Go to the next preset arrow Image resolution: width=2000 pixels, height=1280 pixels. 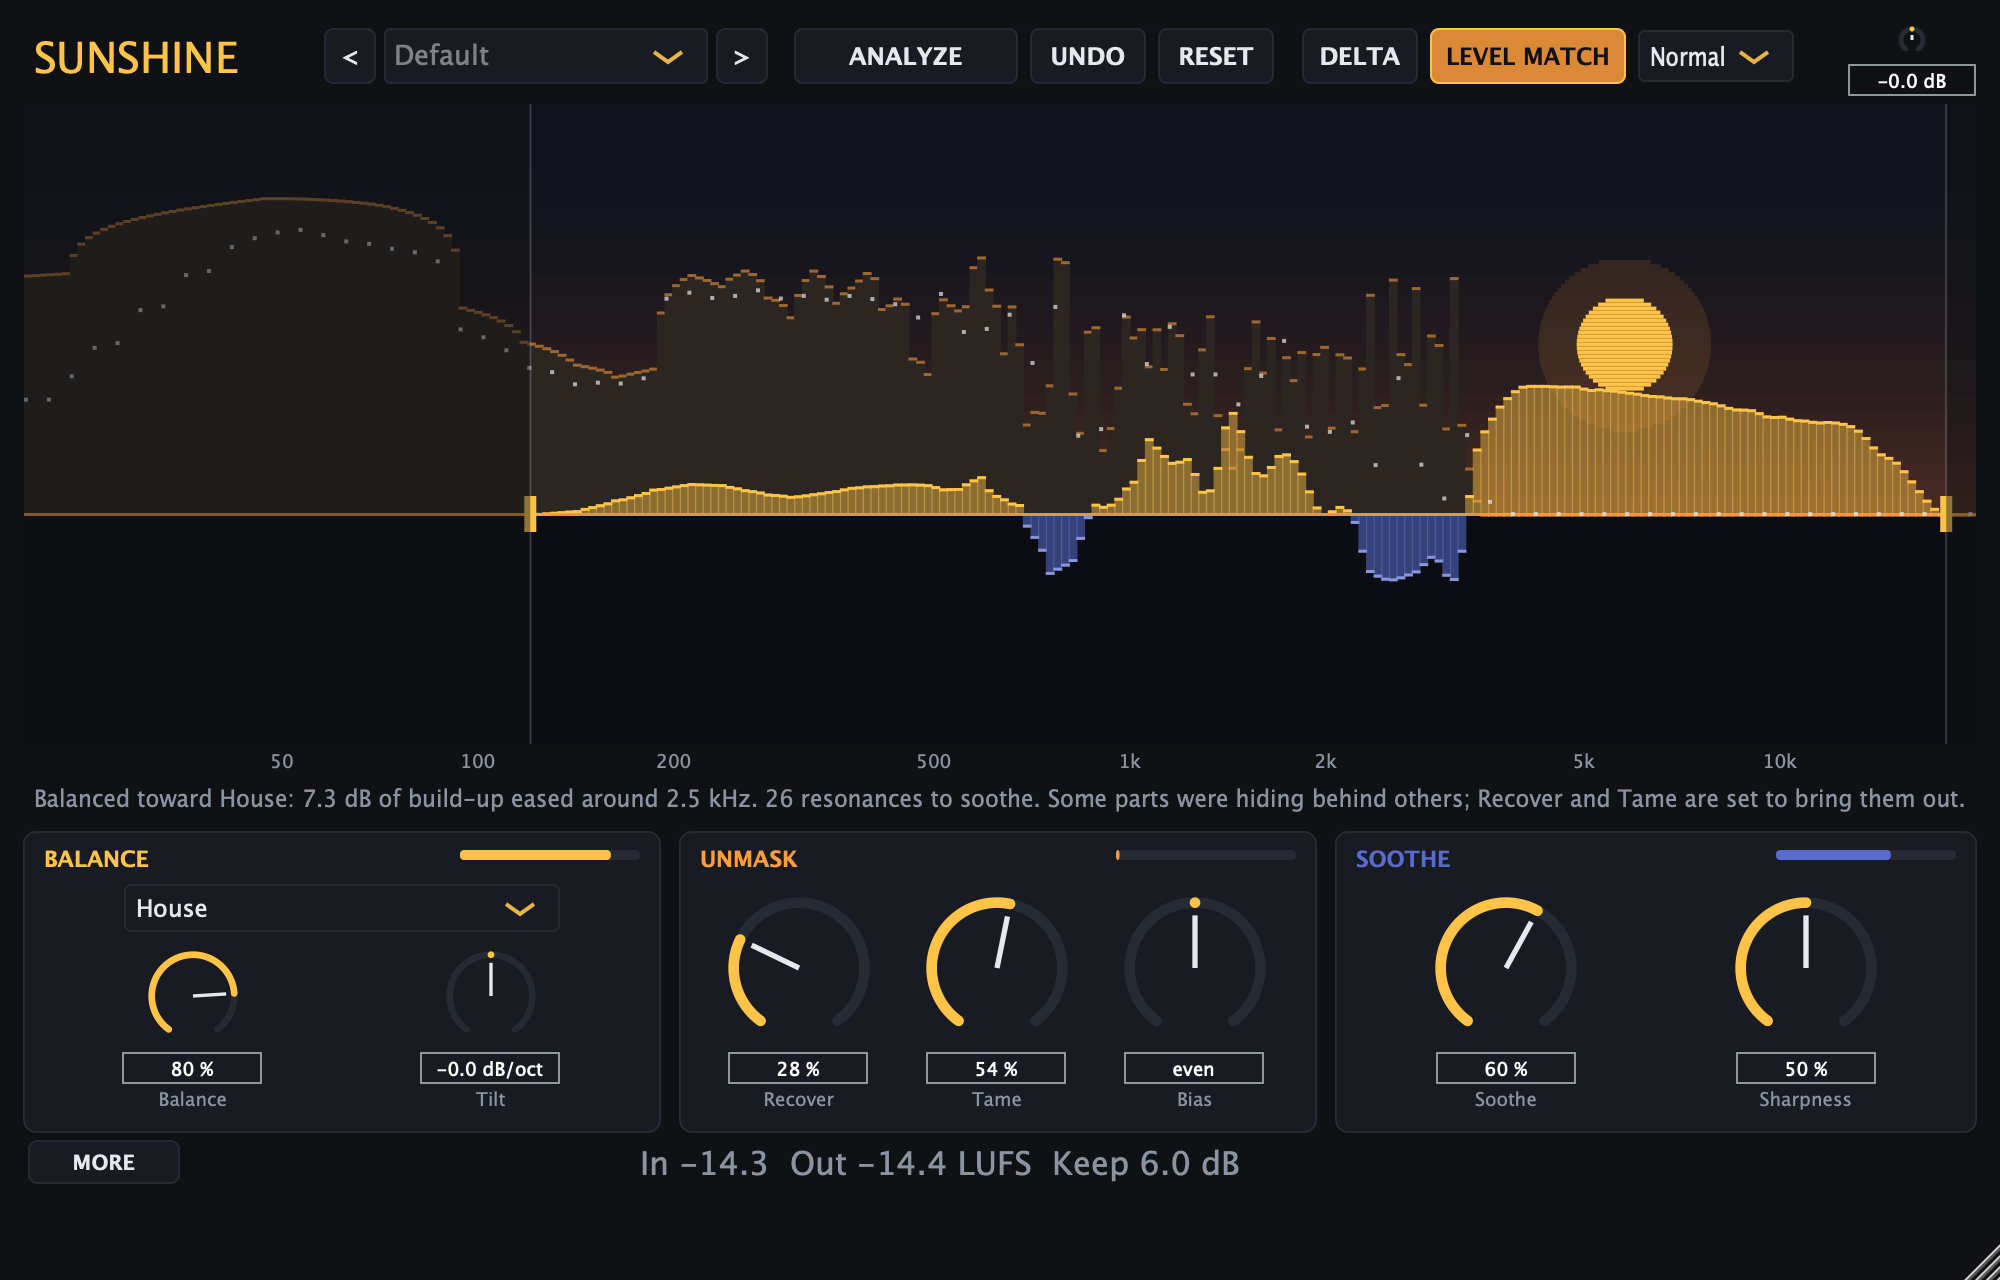(x=741, y=57)
